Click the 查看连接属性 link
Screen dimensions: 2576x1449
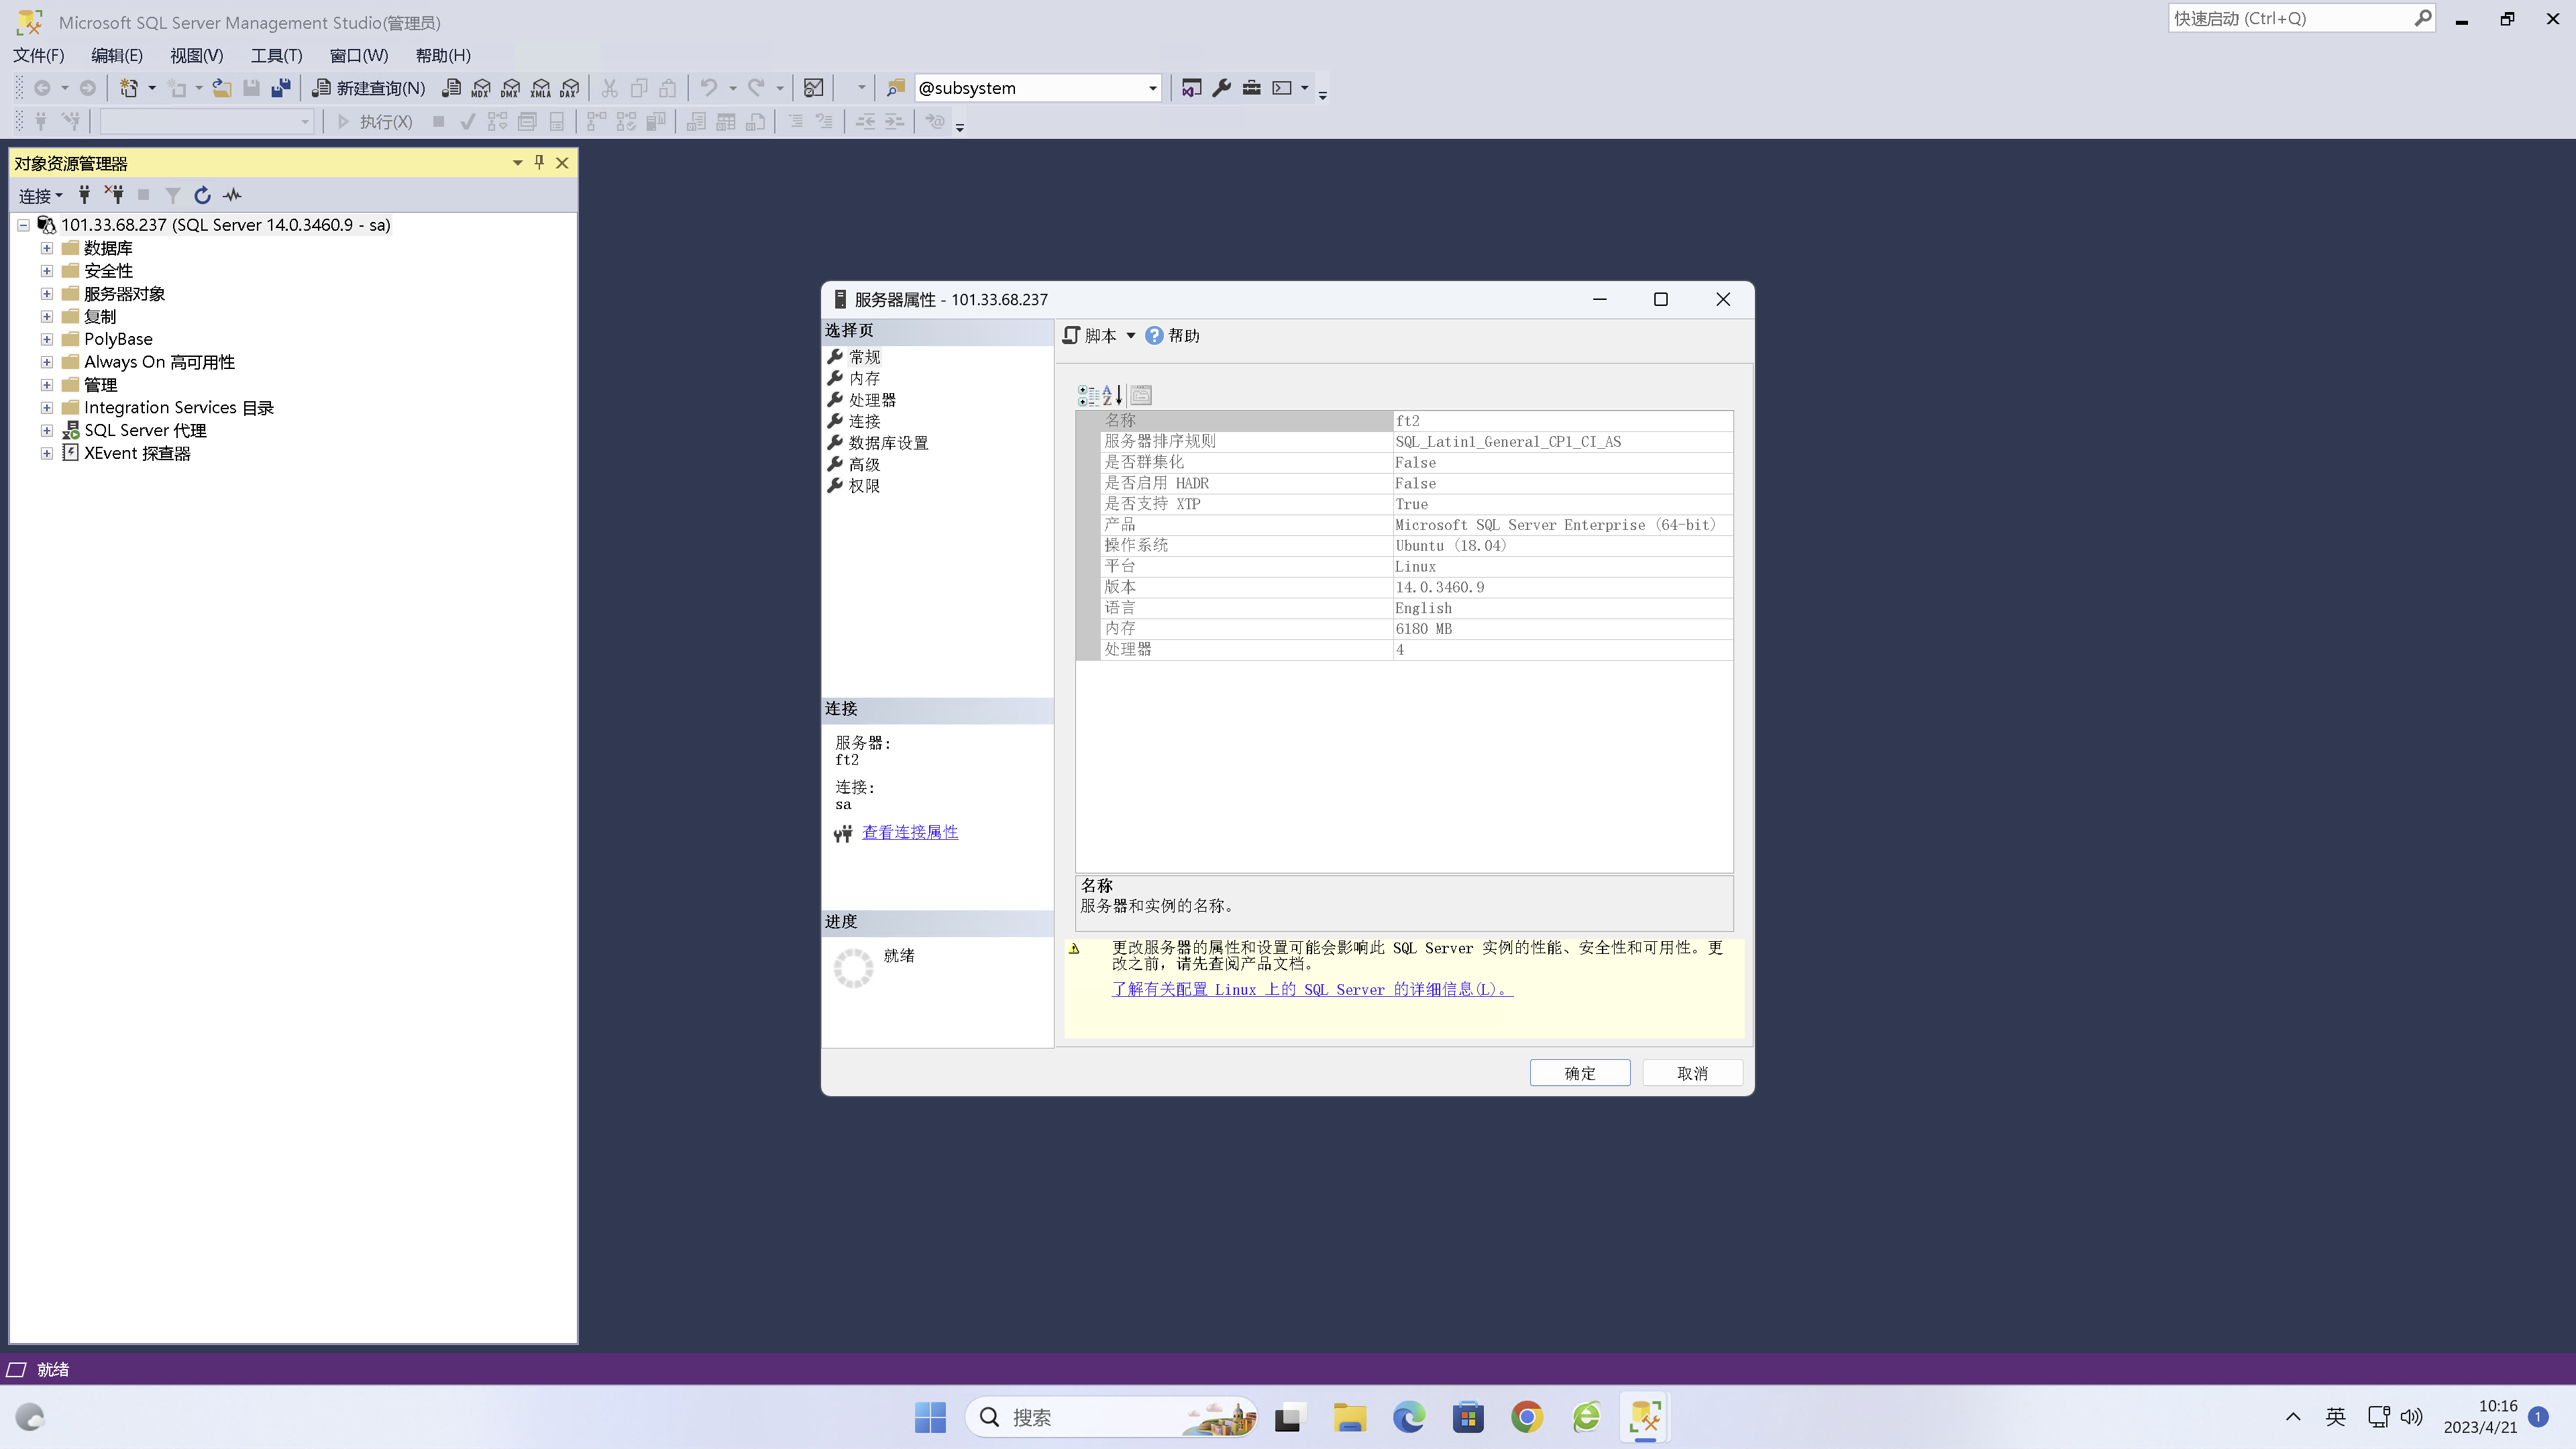[910, 832]
